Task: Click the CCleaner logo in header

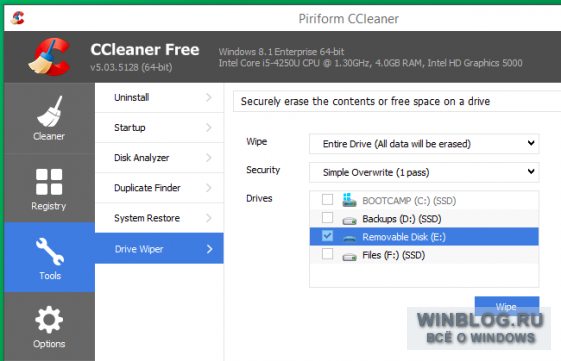Action: click(x=49, y=57)
